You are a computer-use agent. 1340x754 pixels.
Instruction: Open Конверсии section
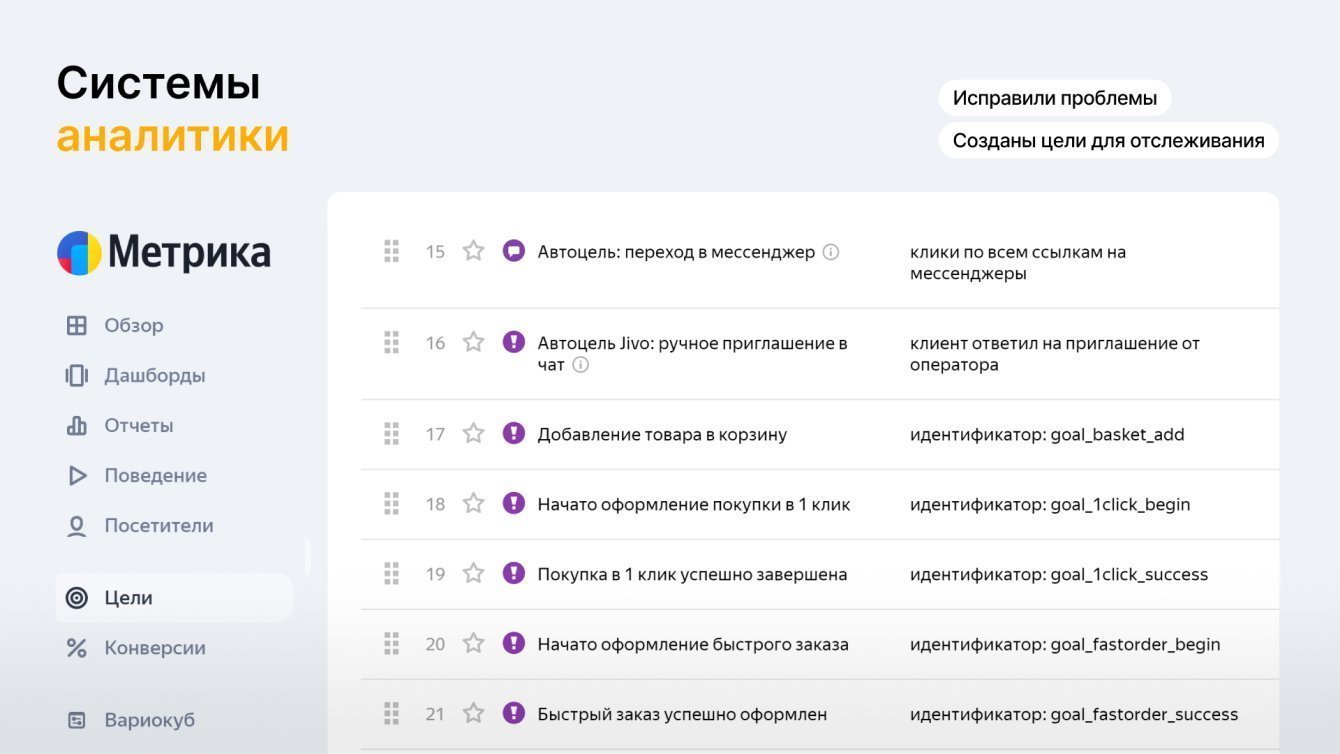click(x=154, y=648)
